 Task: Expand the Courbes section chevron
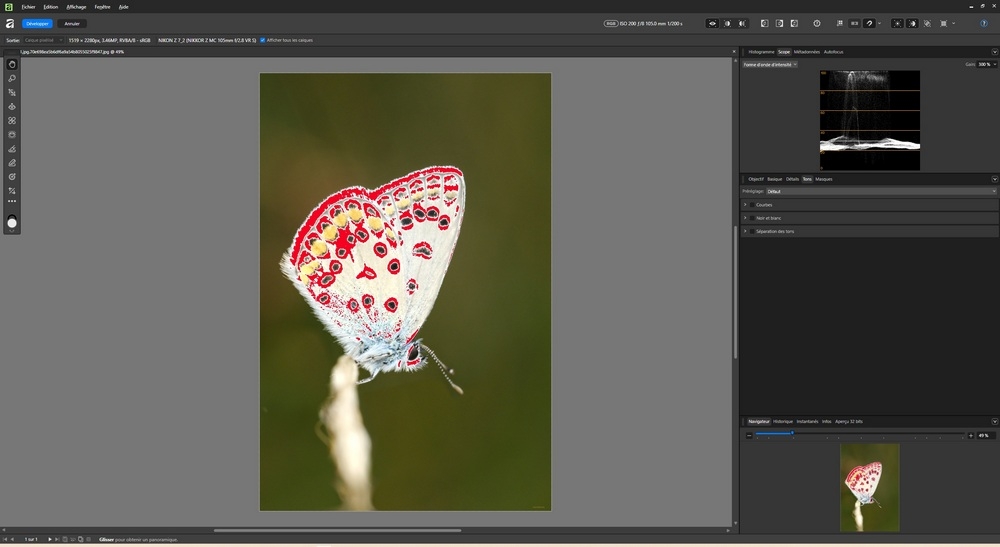pyautogui.click(x=745, y=205)
